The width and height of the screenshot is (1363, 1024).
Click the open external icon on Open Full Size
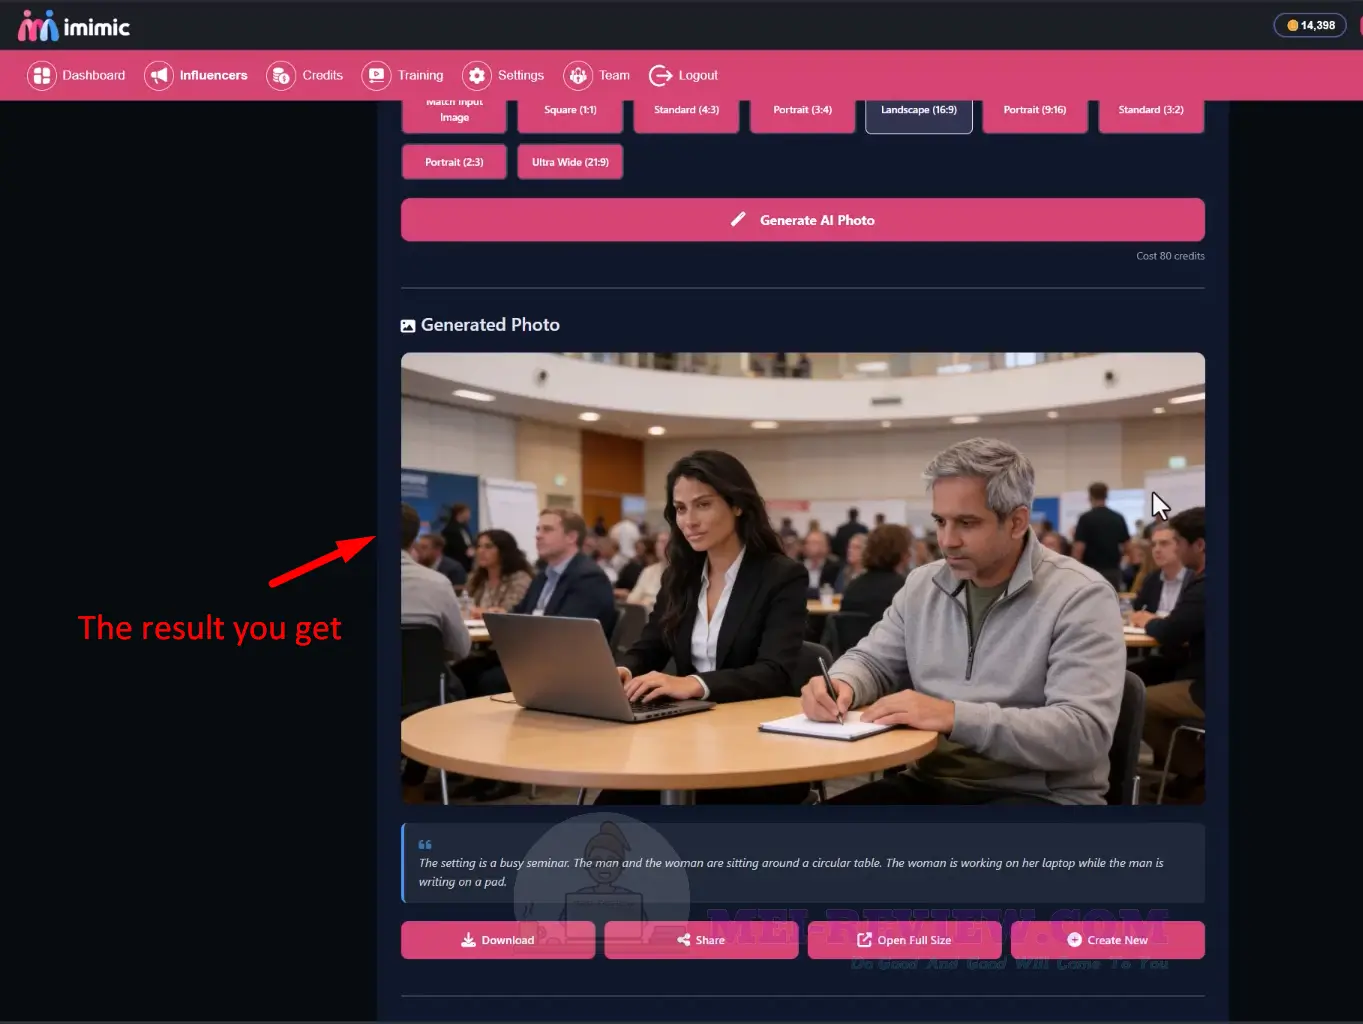click(865, 940)
